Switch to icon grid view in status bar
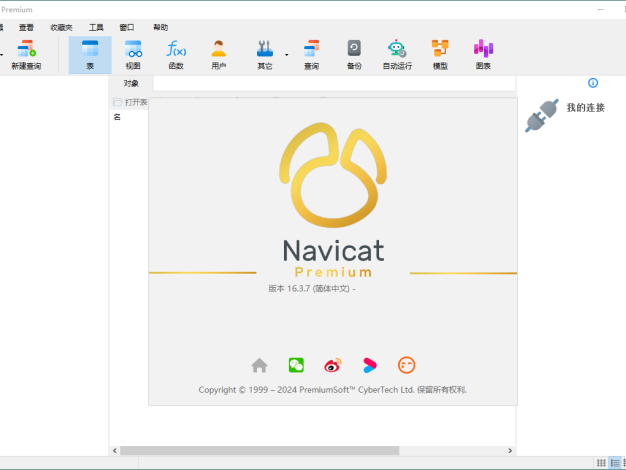 pos(601,463)
